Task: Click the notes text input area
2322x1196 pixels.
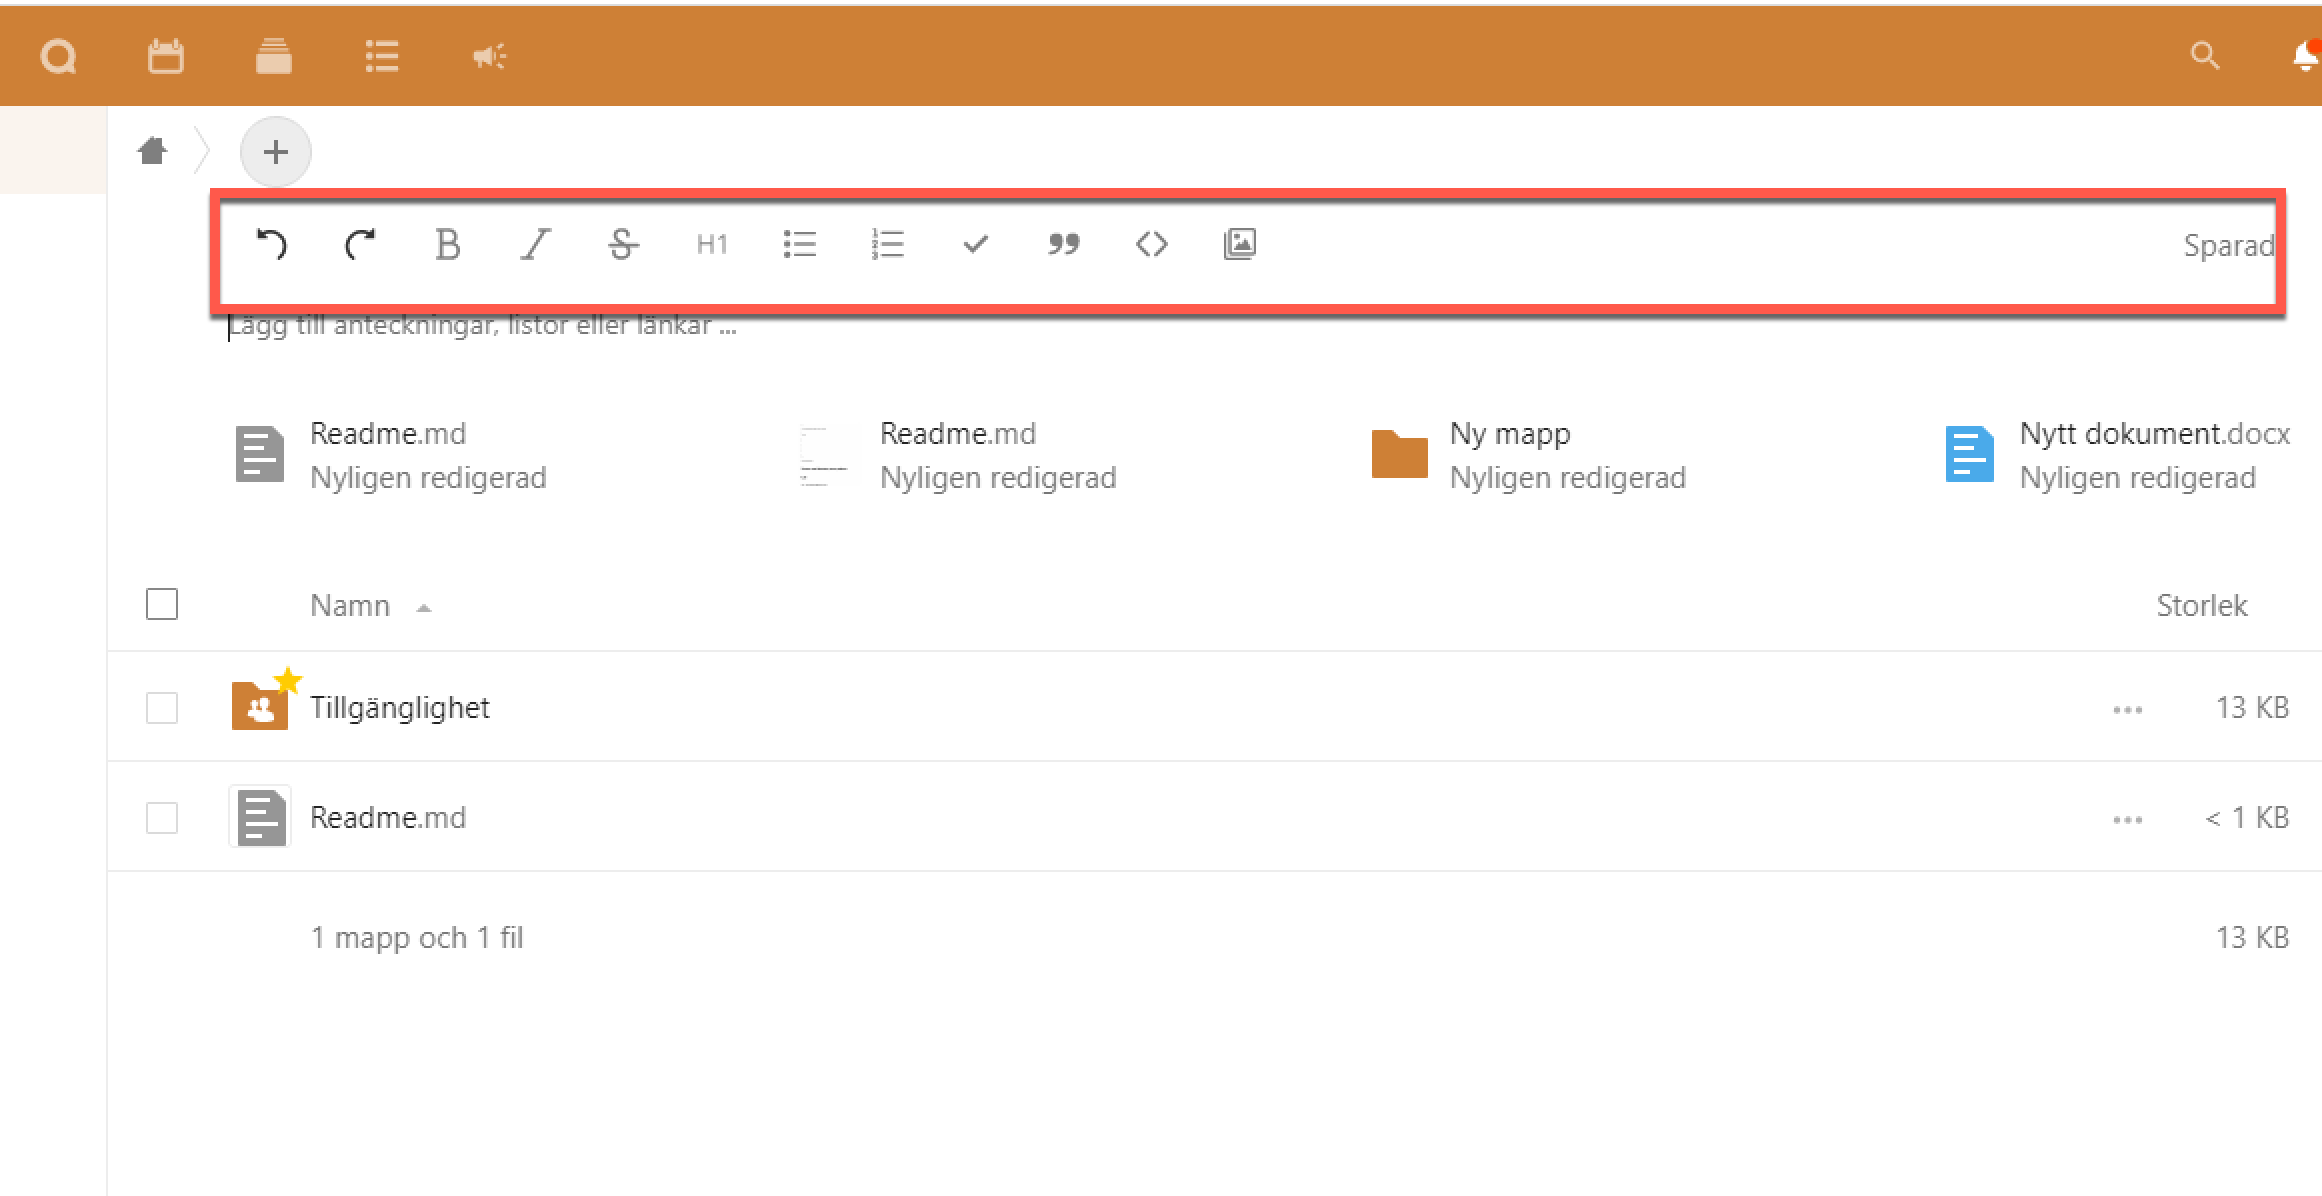Action: (1250, 326)
